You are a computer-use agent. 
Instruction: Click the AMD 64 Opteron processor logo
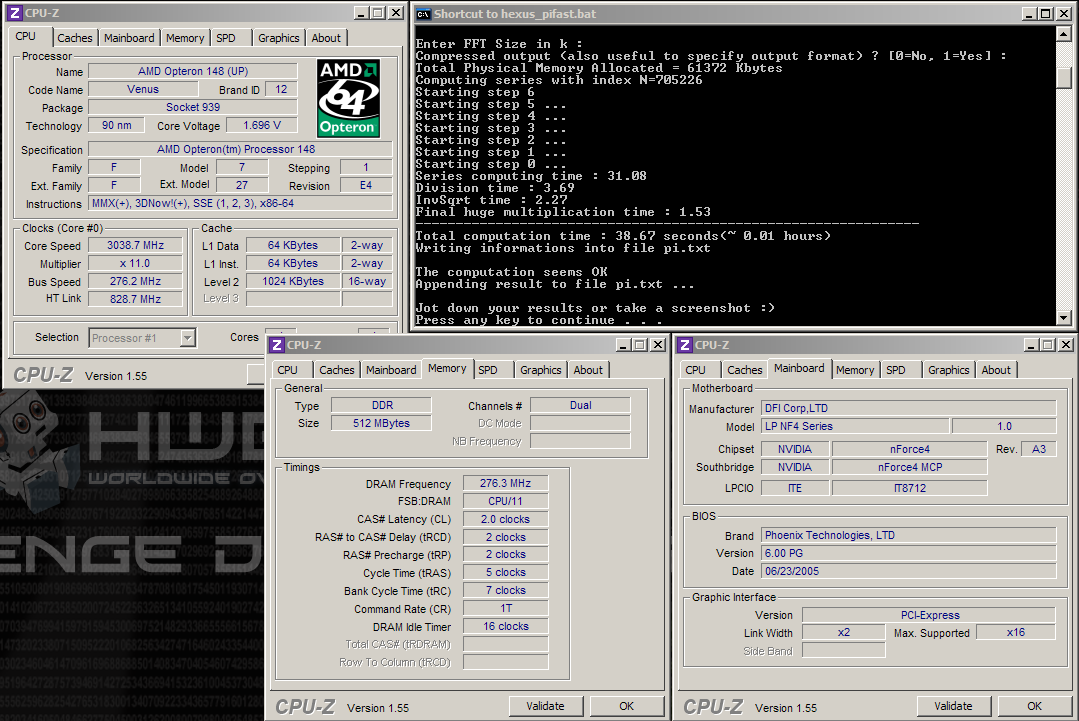point(348,98)
